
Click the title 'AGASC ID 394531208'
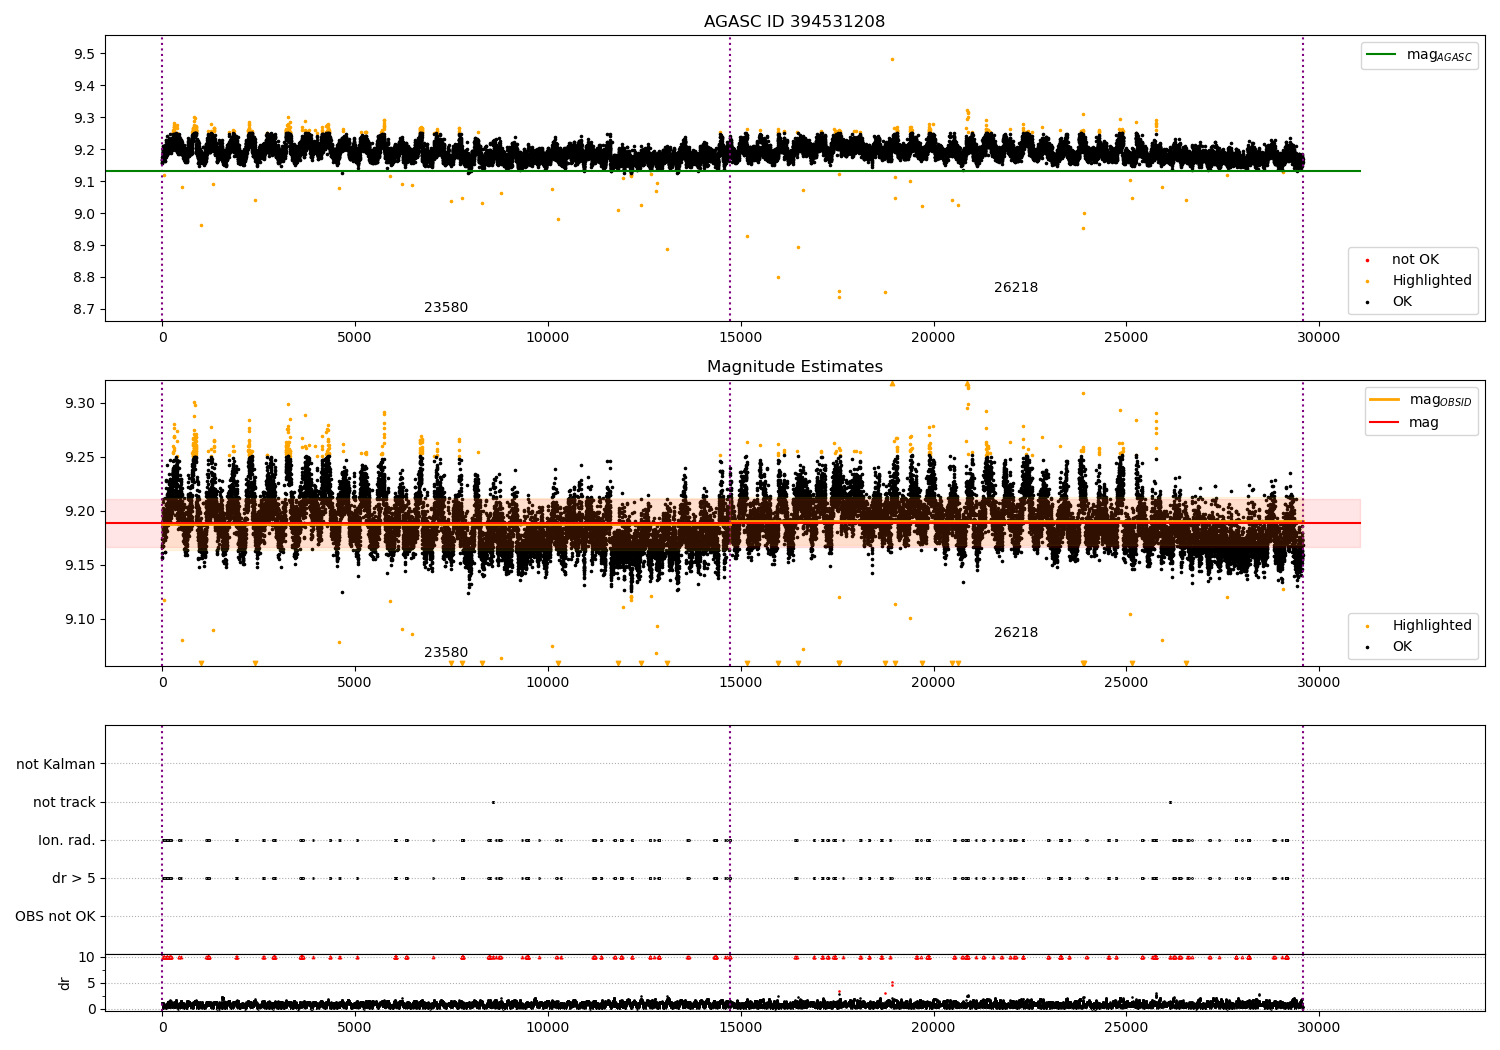tap(794, 22)
